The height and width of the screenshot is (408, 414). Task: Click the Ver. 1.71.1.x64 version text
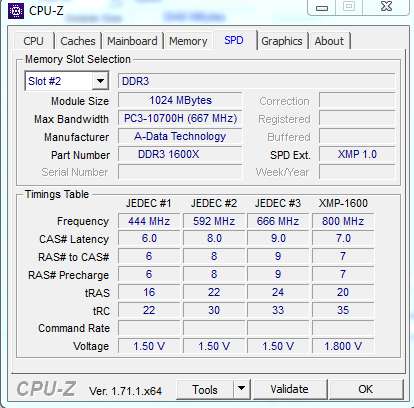125,391
